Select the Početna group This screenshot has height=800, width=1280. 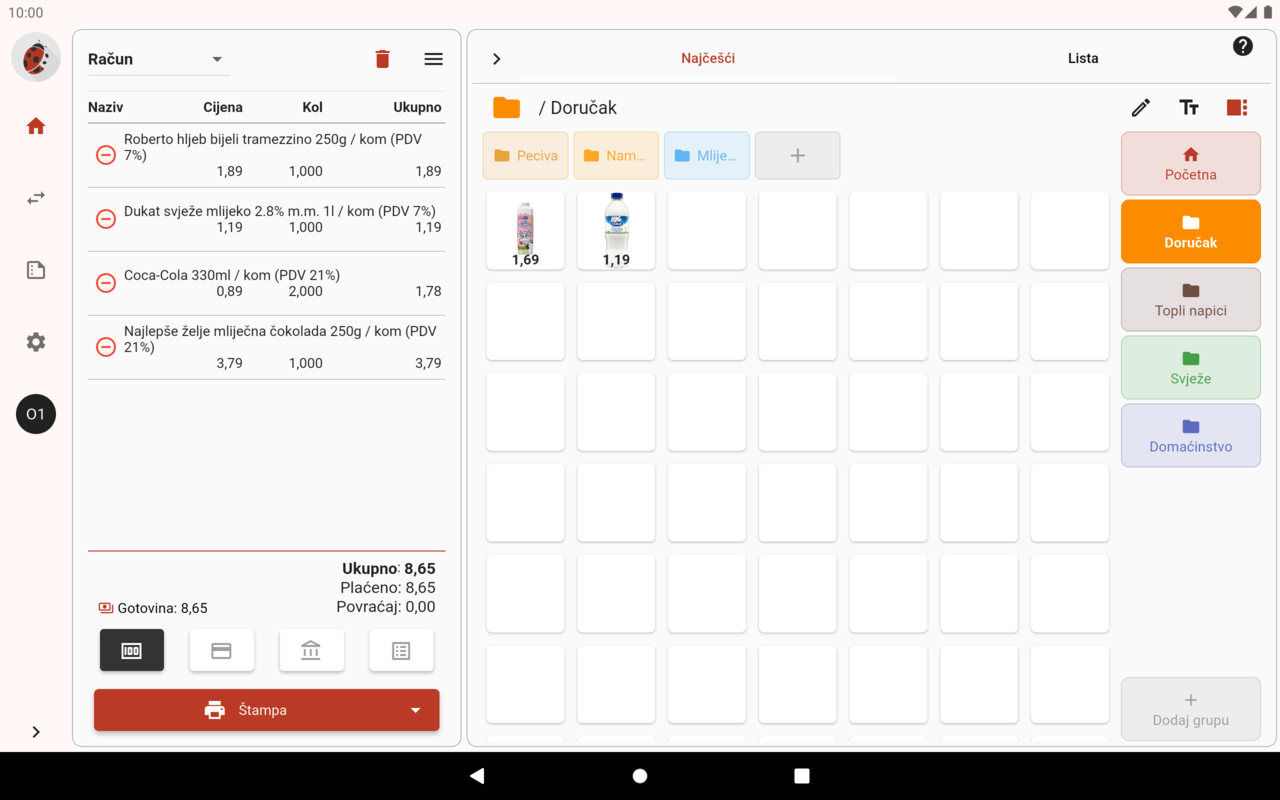[1191, 164]
